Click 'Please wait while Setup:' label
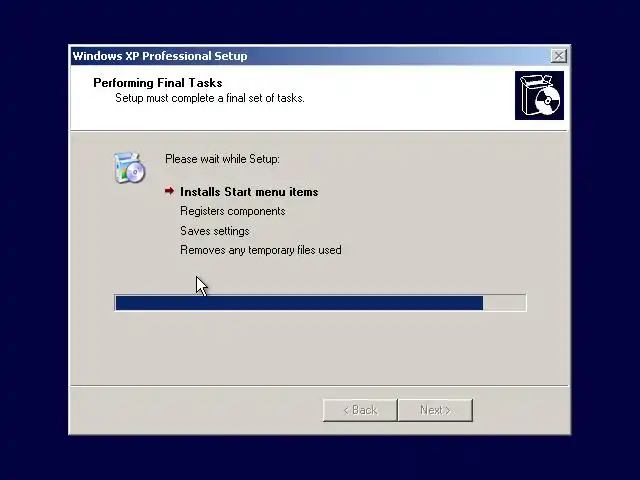 coord(222,159)
